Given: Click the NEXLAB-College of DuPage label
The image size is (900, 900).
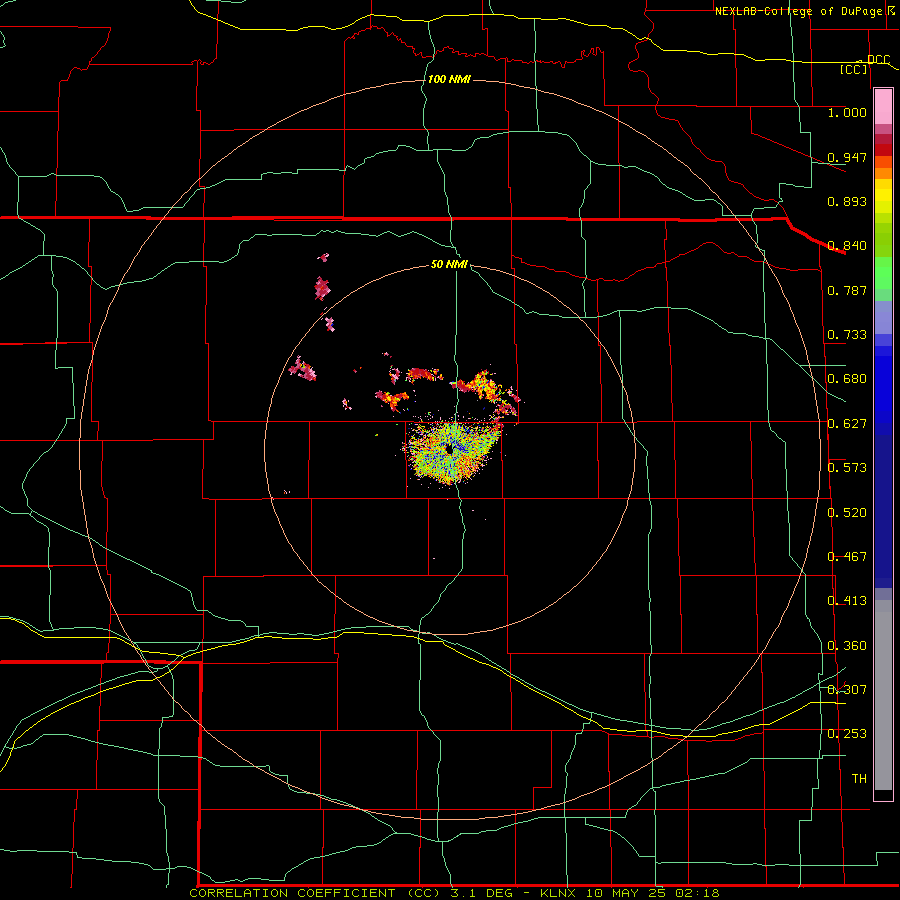Looking at the screenshot, I should [x=799, y=11].
